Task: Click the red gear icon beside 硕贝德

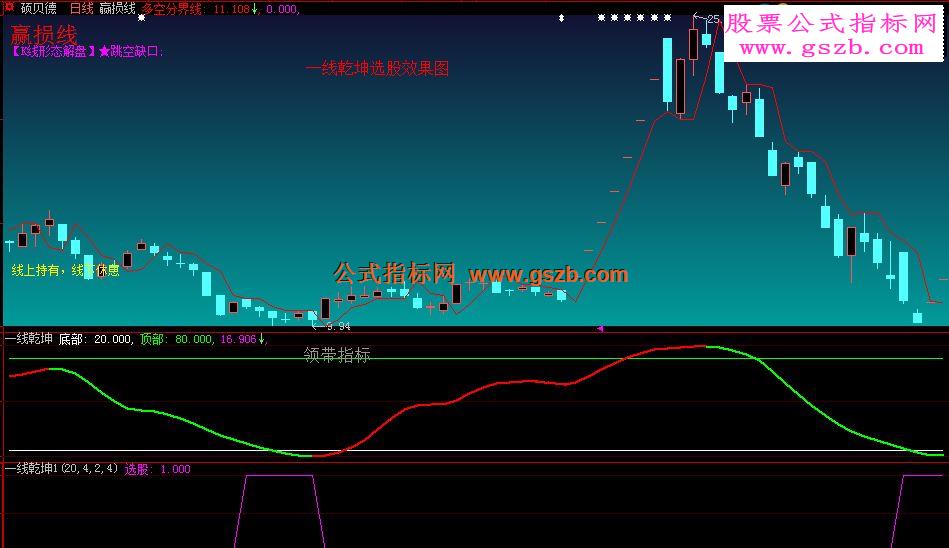Action: tap(9, 7)
